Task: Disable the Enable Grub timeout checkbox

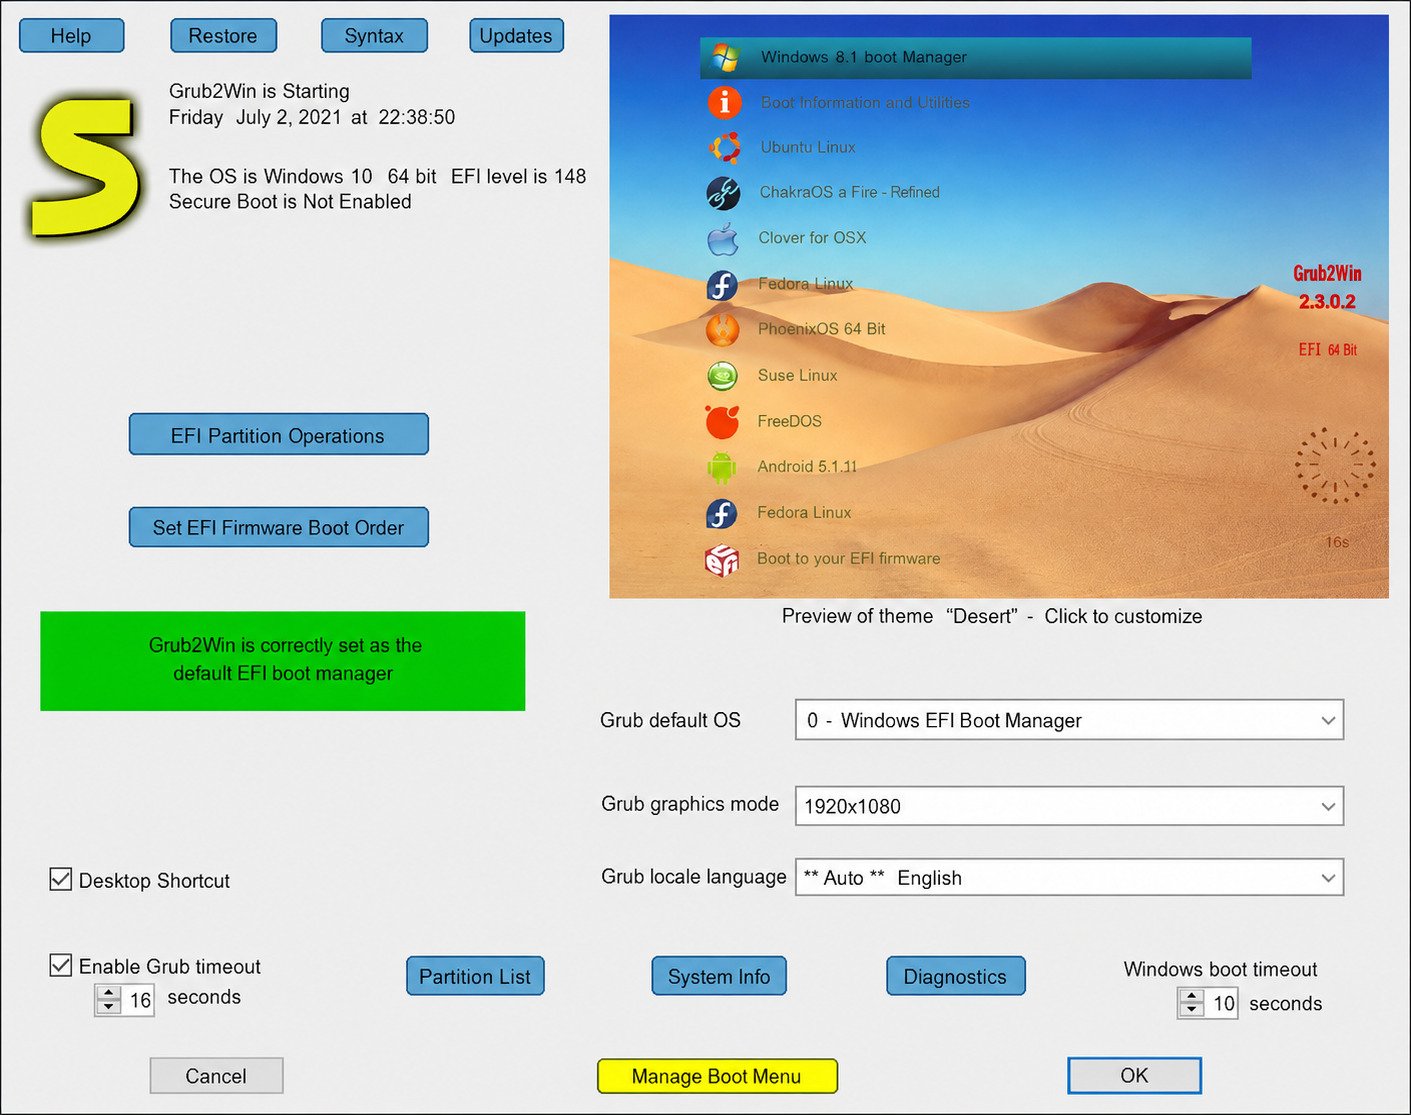Action: coord(61,965)
